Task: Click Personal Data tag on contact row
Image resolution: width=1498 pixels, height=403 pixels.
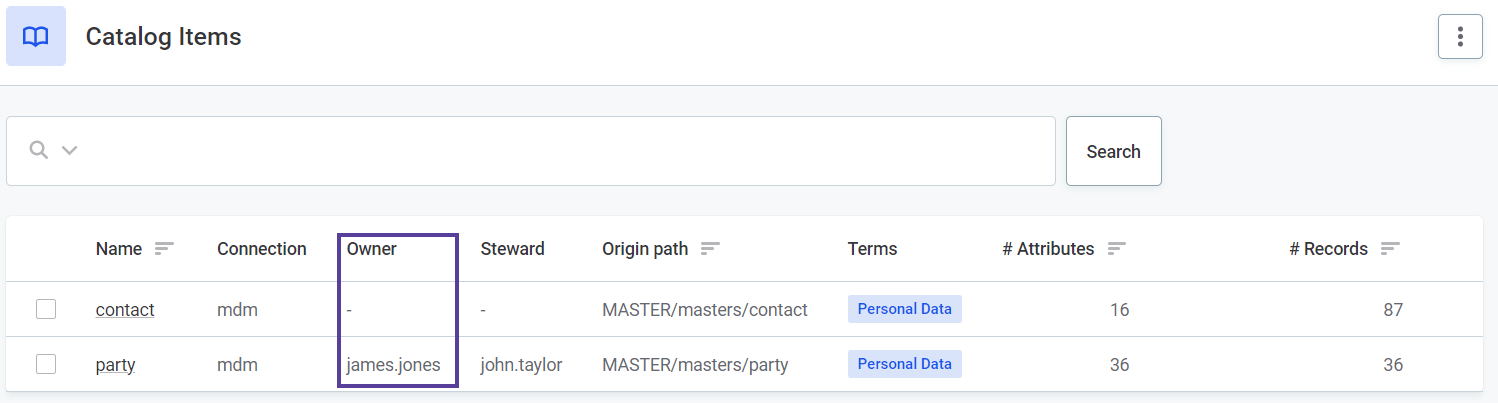Action: (904, 309)
